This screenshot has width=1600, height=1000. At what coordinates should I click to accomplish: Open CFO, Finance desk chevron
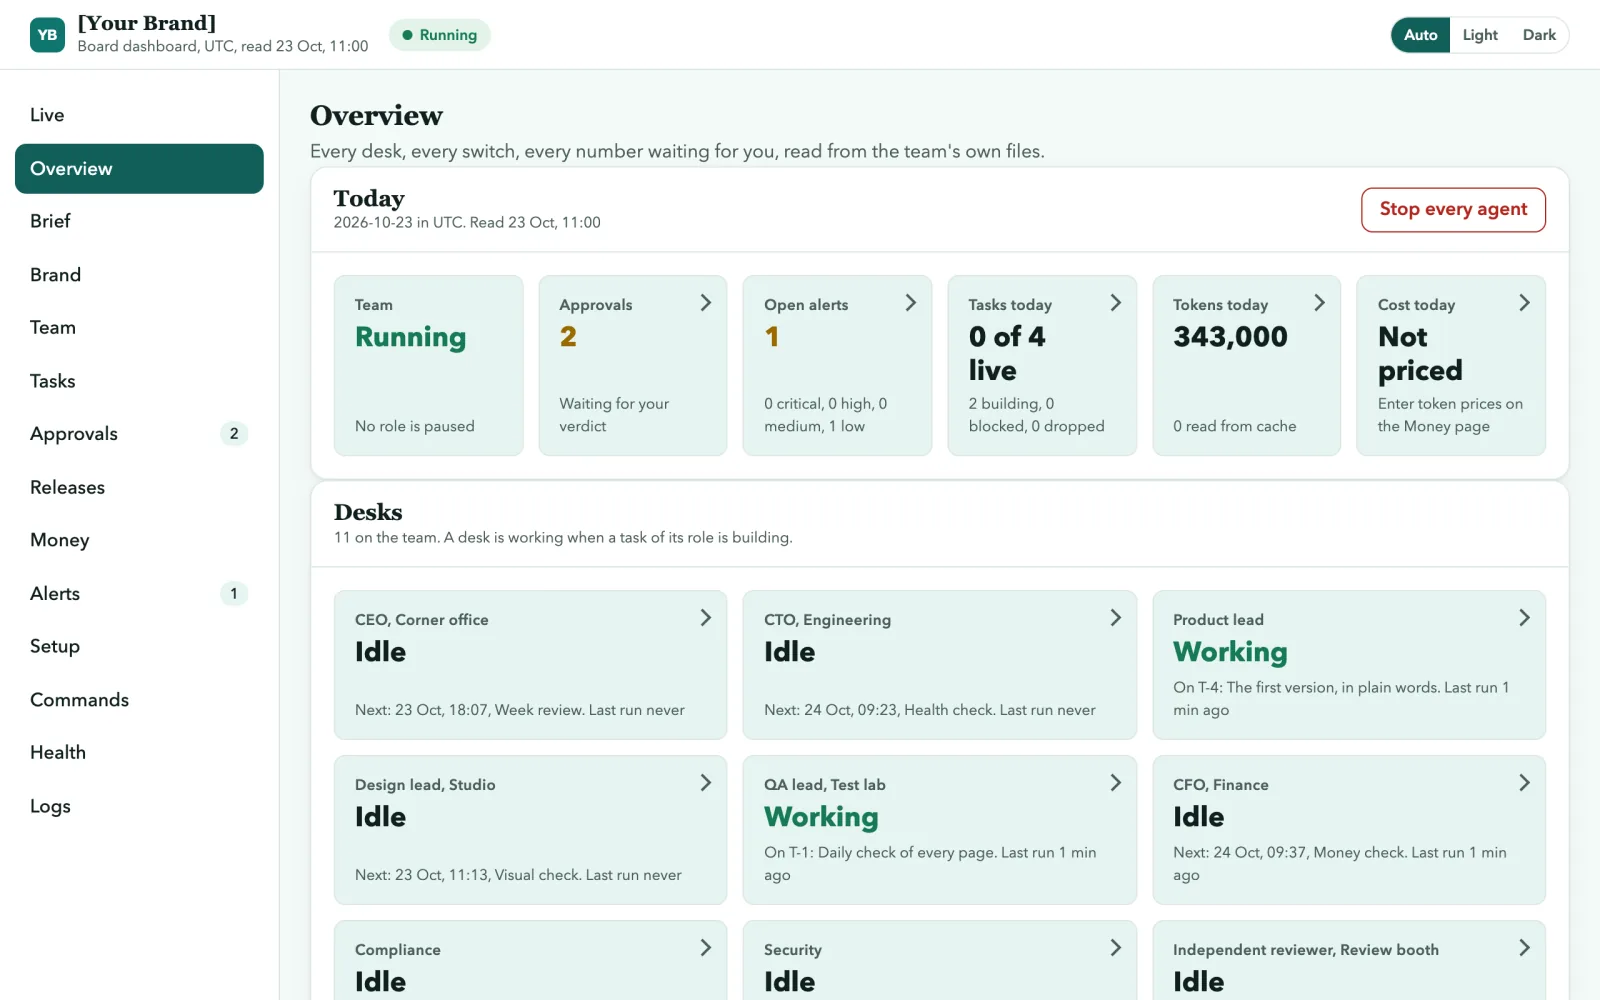click(1524, 783)
